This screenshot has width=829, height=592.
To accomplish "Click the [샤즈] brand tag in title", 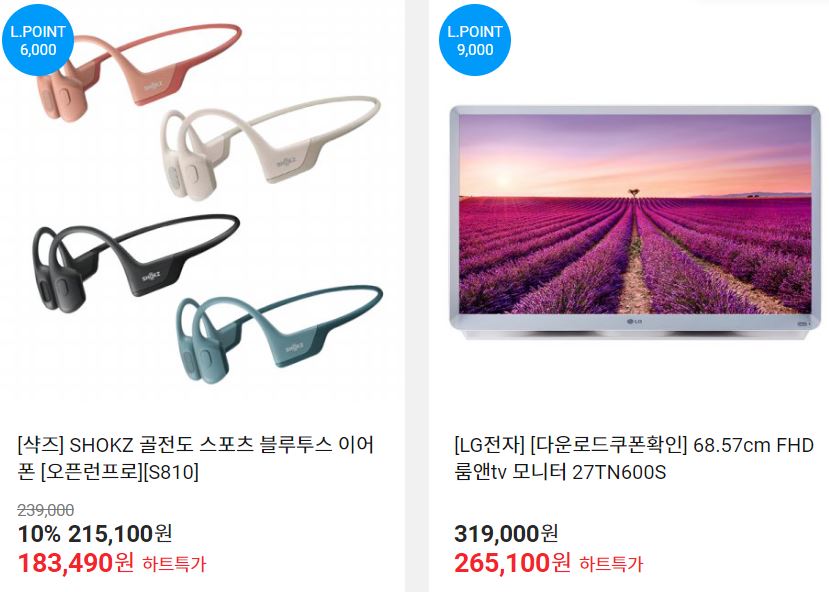I will (x=40, y=445).
